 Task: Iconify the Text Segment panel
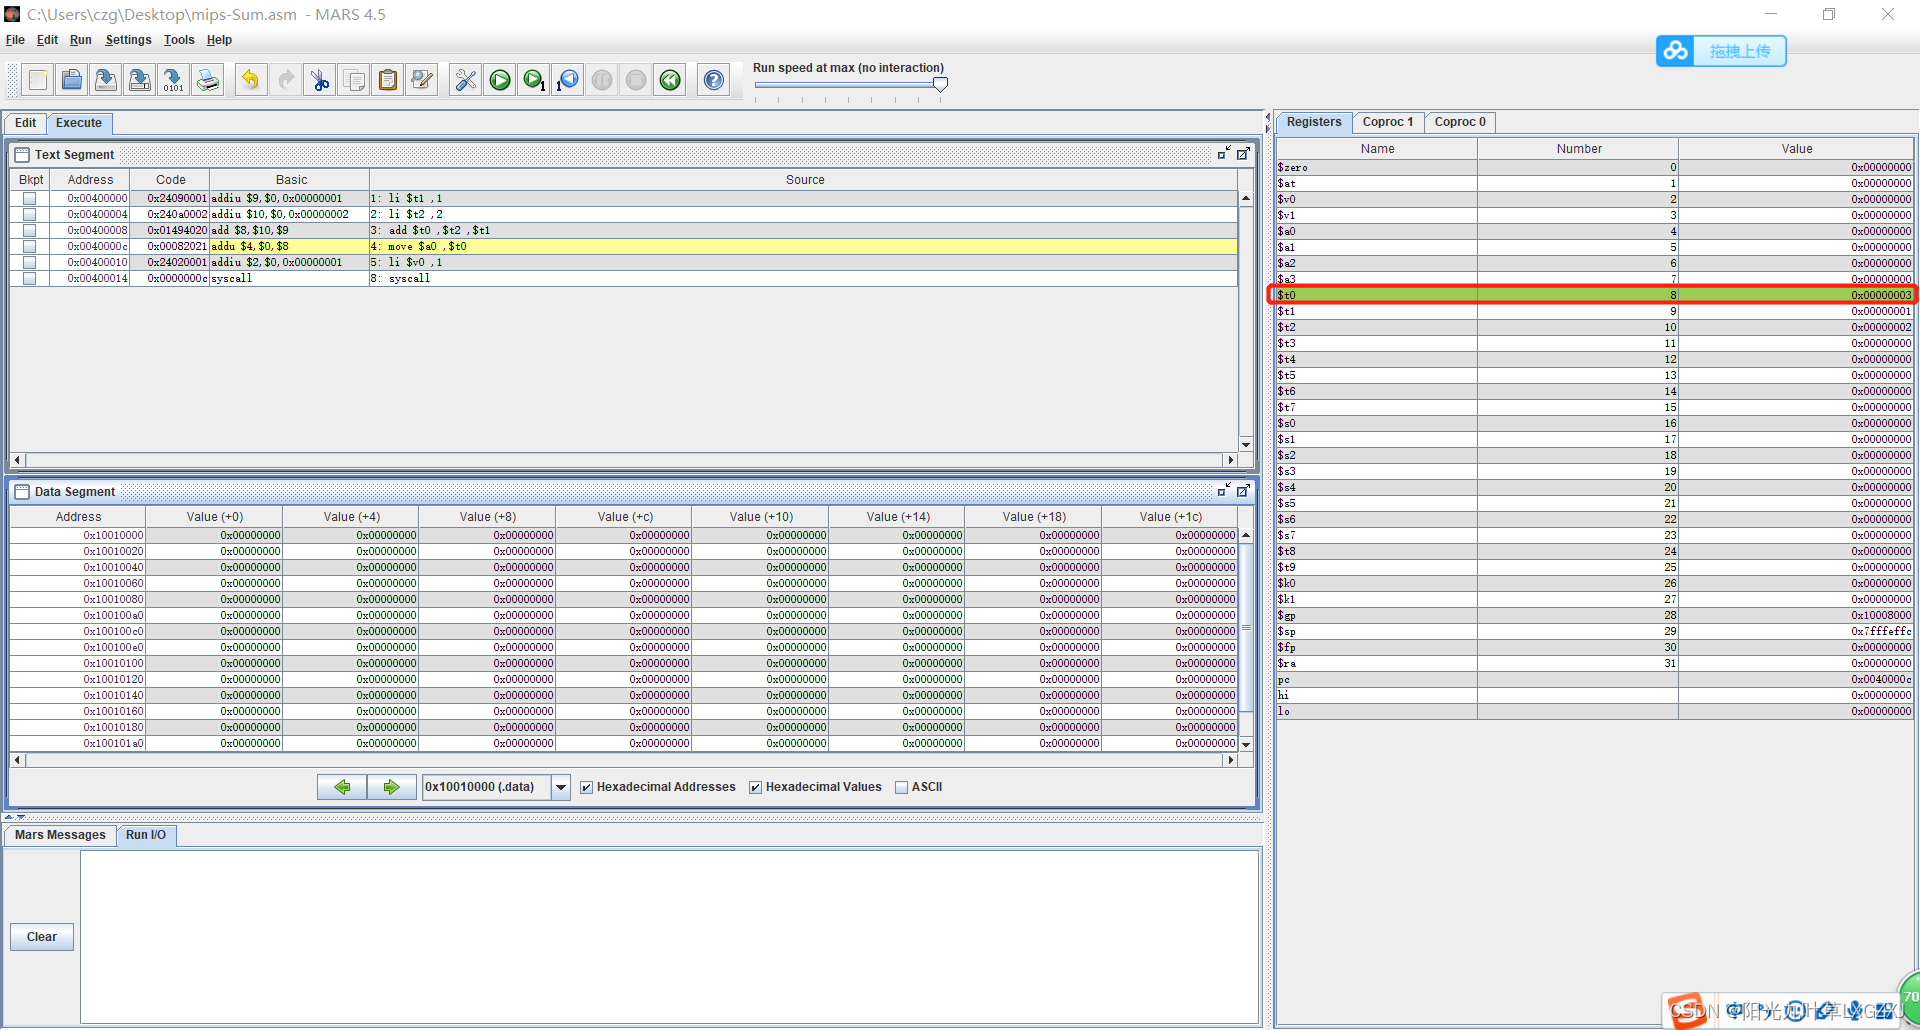1224,154
